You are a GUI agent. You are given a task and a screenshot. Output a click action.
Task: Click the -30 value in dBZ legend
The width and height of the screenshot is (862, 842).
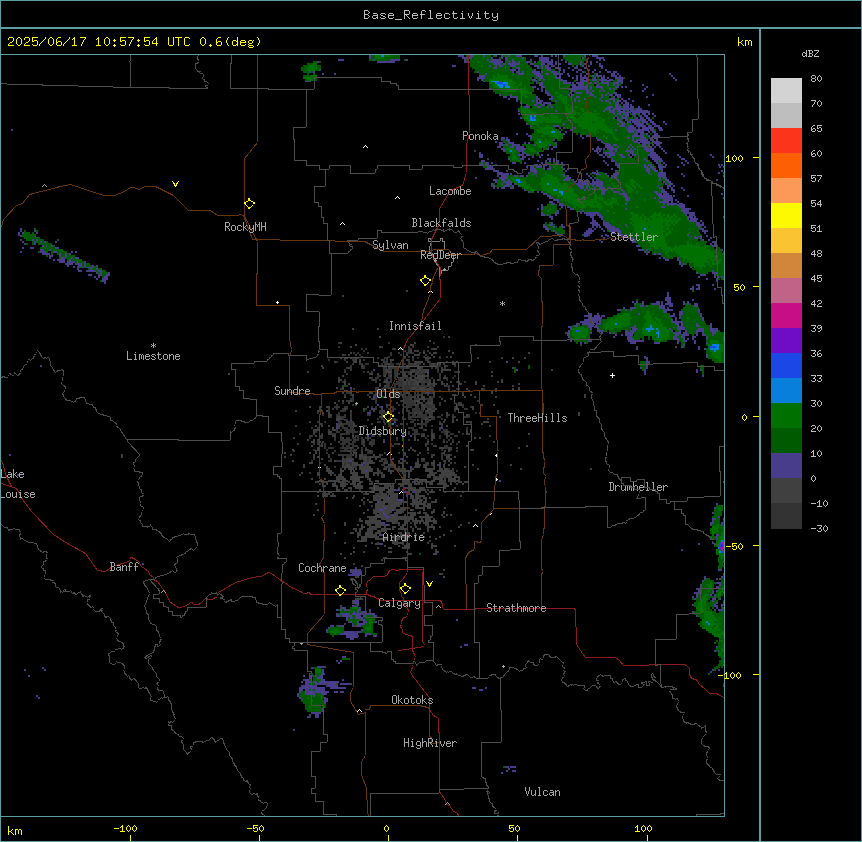tap(819, 529)
